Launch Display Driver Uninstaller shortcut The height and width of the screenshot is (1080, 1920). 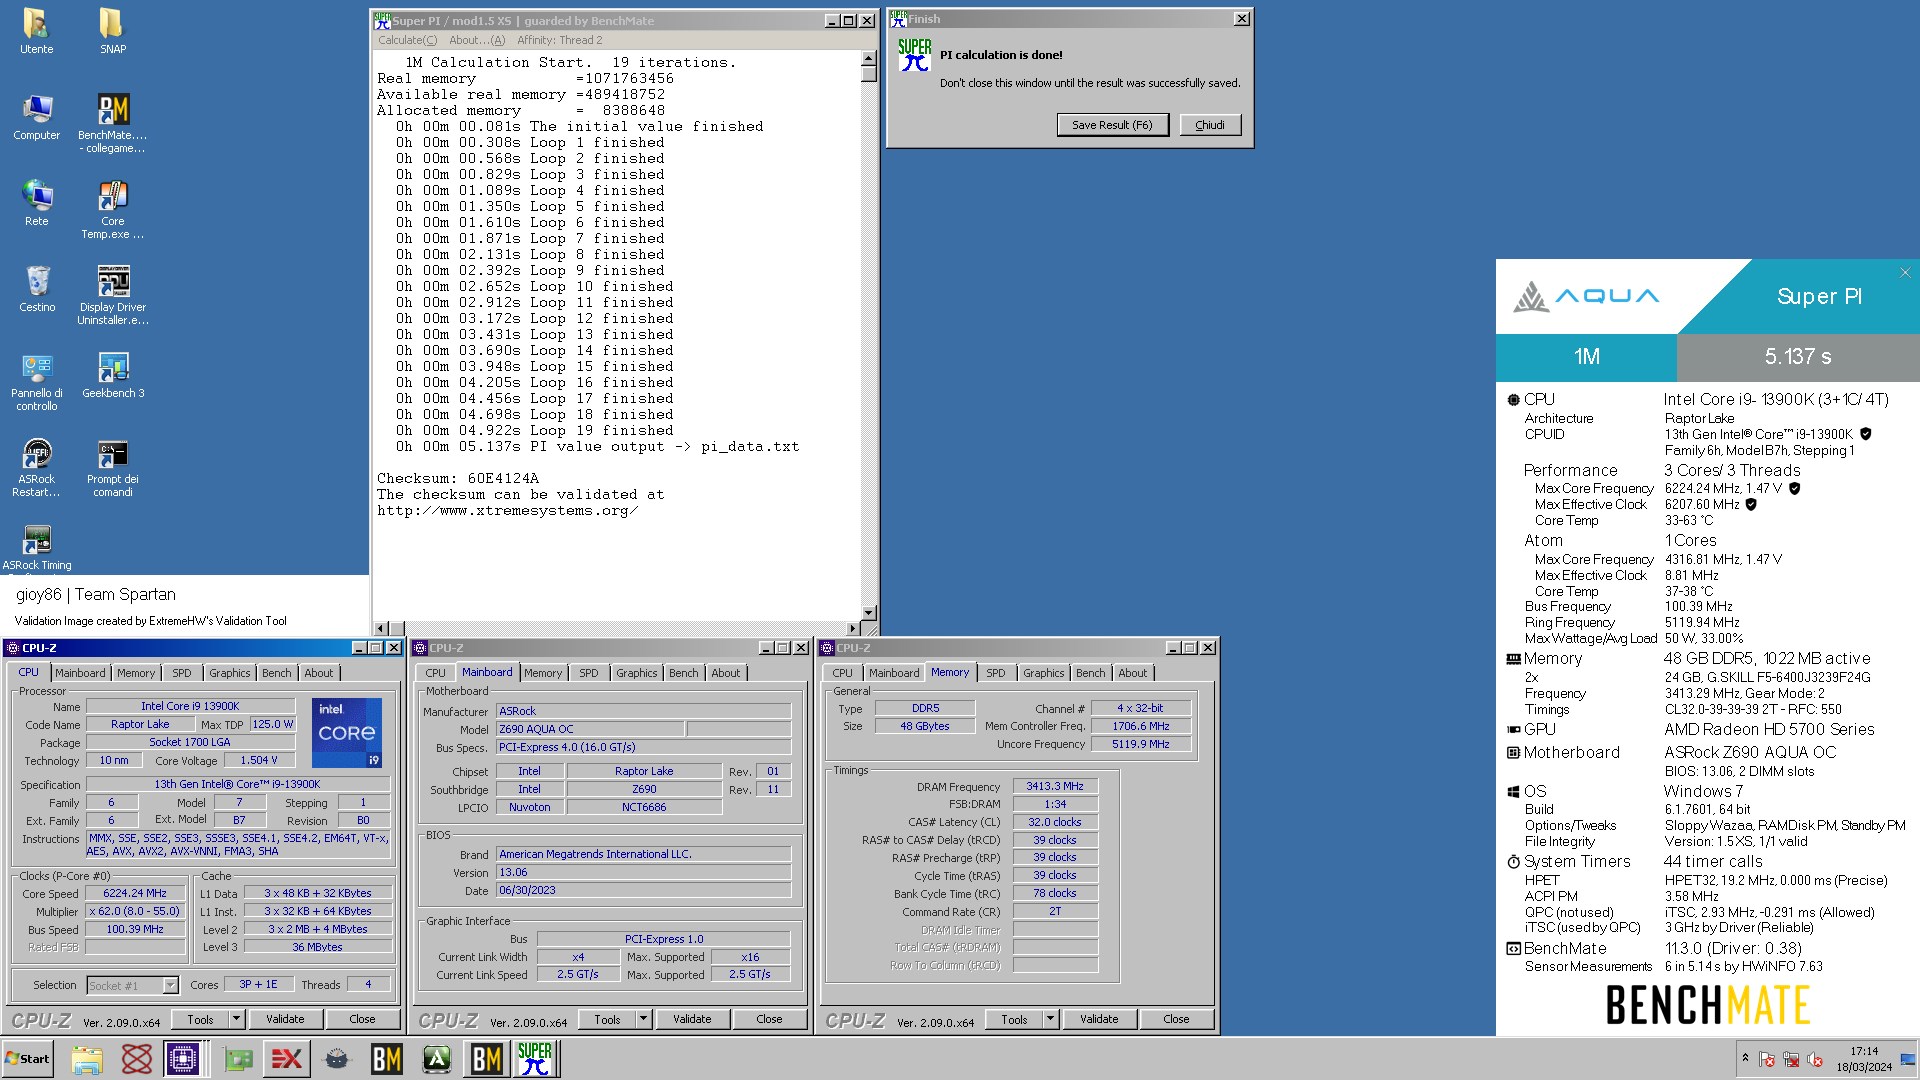click(x=112, y=295)
